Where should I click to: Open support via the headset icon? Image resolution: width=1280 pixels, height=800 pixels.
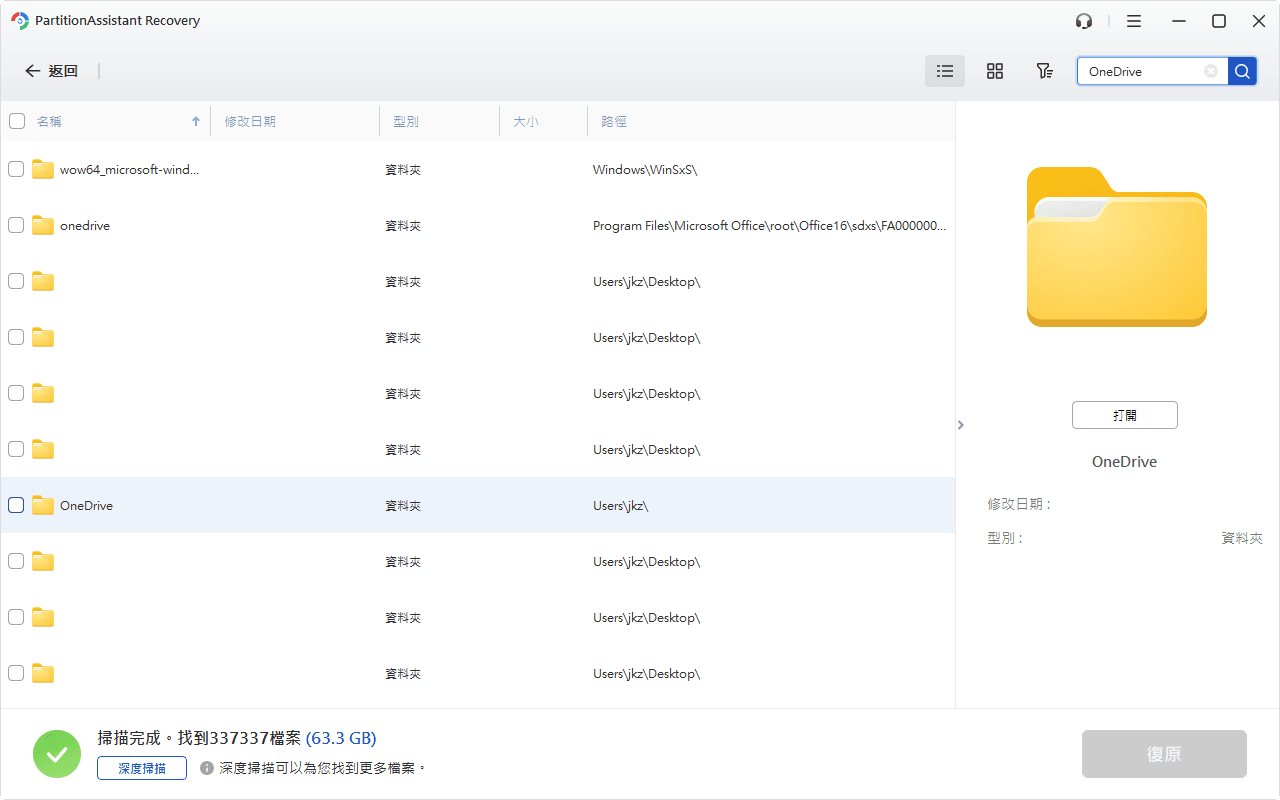(x=1084, y=21)
